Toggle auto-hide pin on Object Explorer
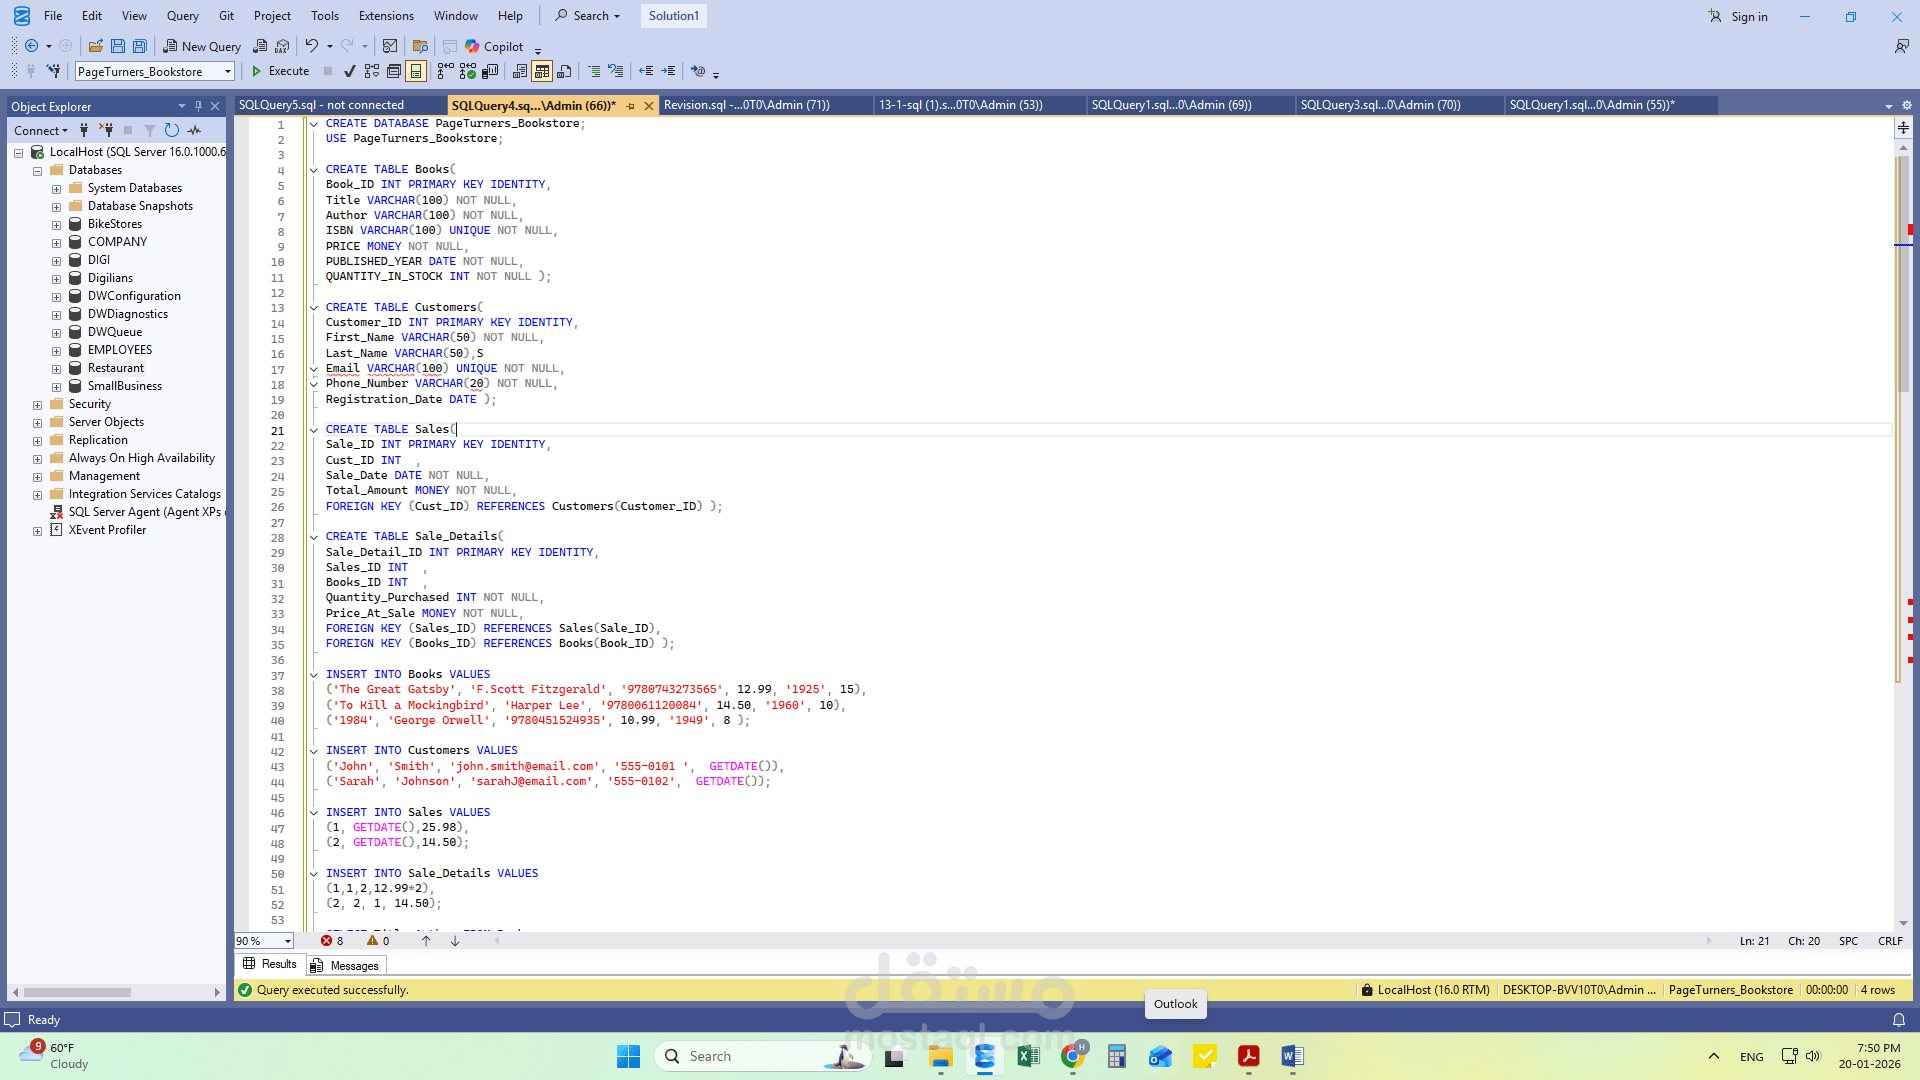 point(198,106)
